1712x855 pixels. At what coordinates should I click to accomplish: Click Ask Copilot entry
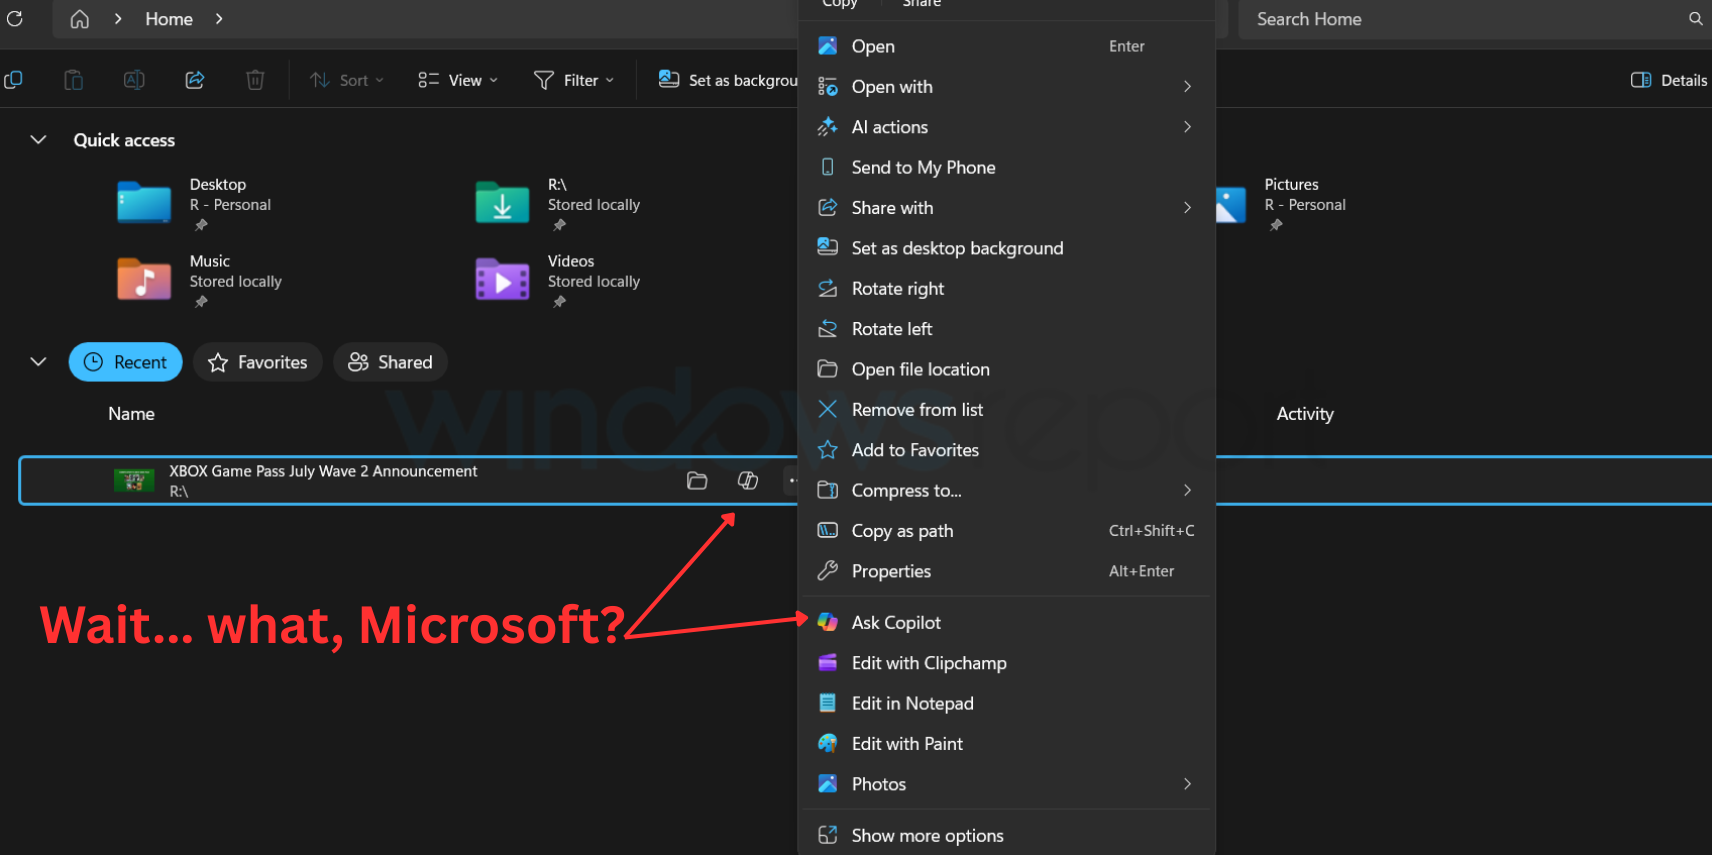tap(1006, 622)
